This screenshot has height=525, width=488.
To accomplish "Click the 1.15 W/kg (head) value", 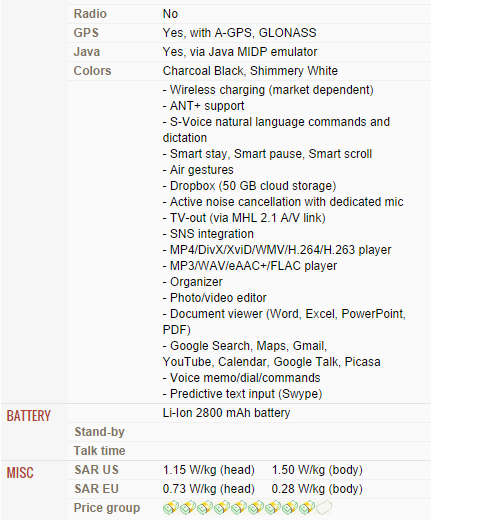I will [x=209, y=470].
